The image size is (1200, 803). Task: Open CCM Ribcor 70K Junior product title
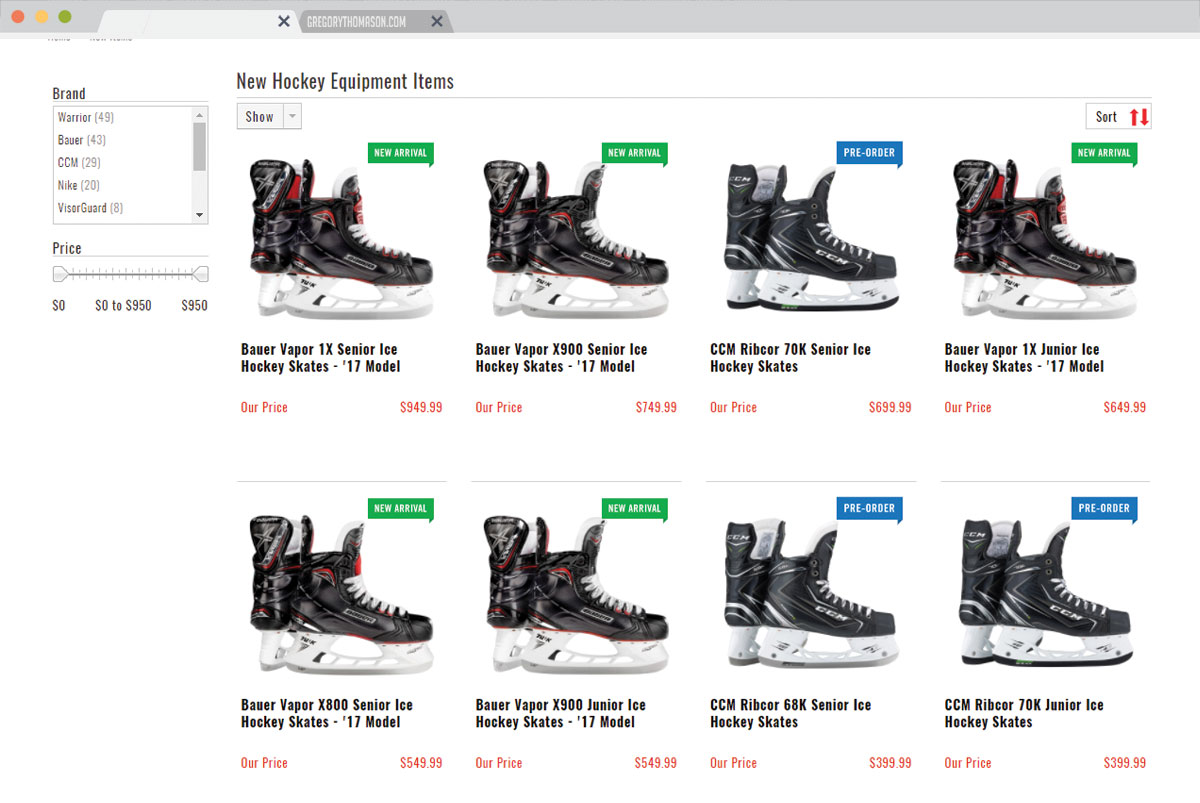[x=1024, y=713]
